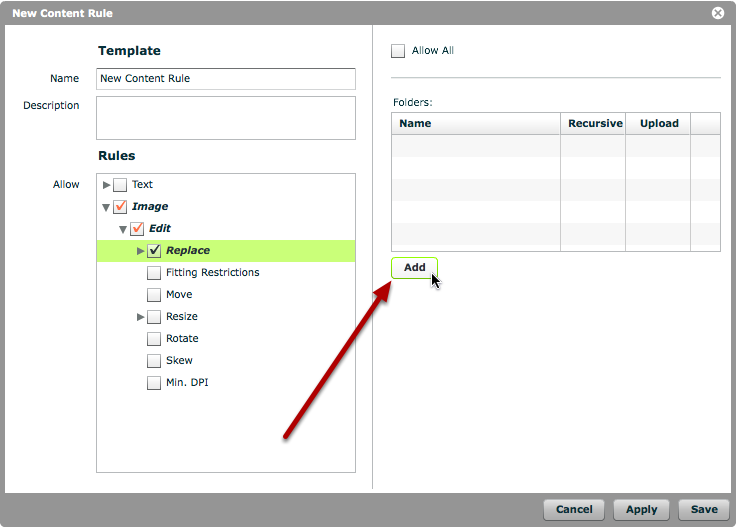This screenshot has width=737, height=528.
Task: Expand the Text tree node
Action: coord(107,185)
